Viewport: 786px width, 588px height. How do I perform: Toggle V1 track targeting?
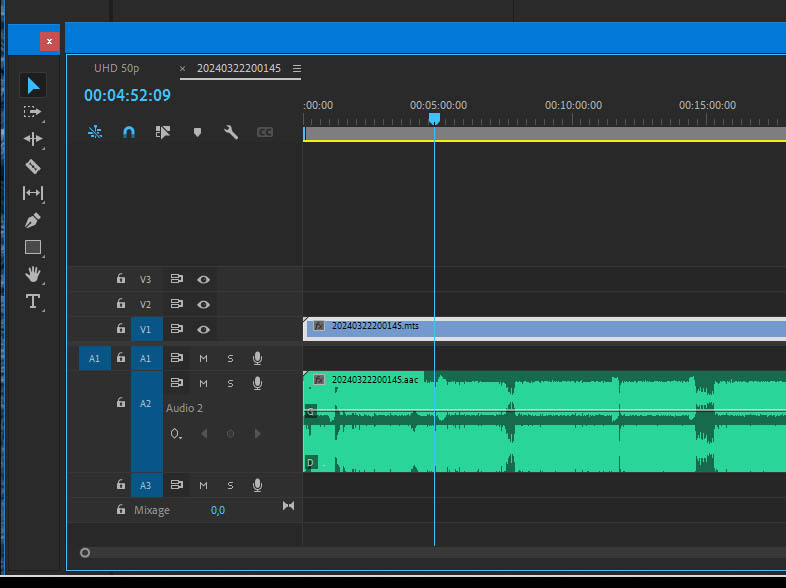(147, 329)
